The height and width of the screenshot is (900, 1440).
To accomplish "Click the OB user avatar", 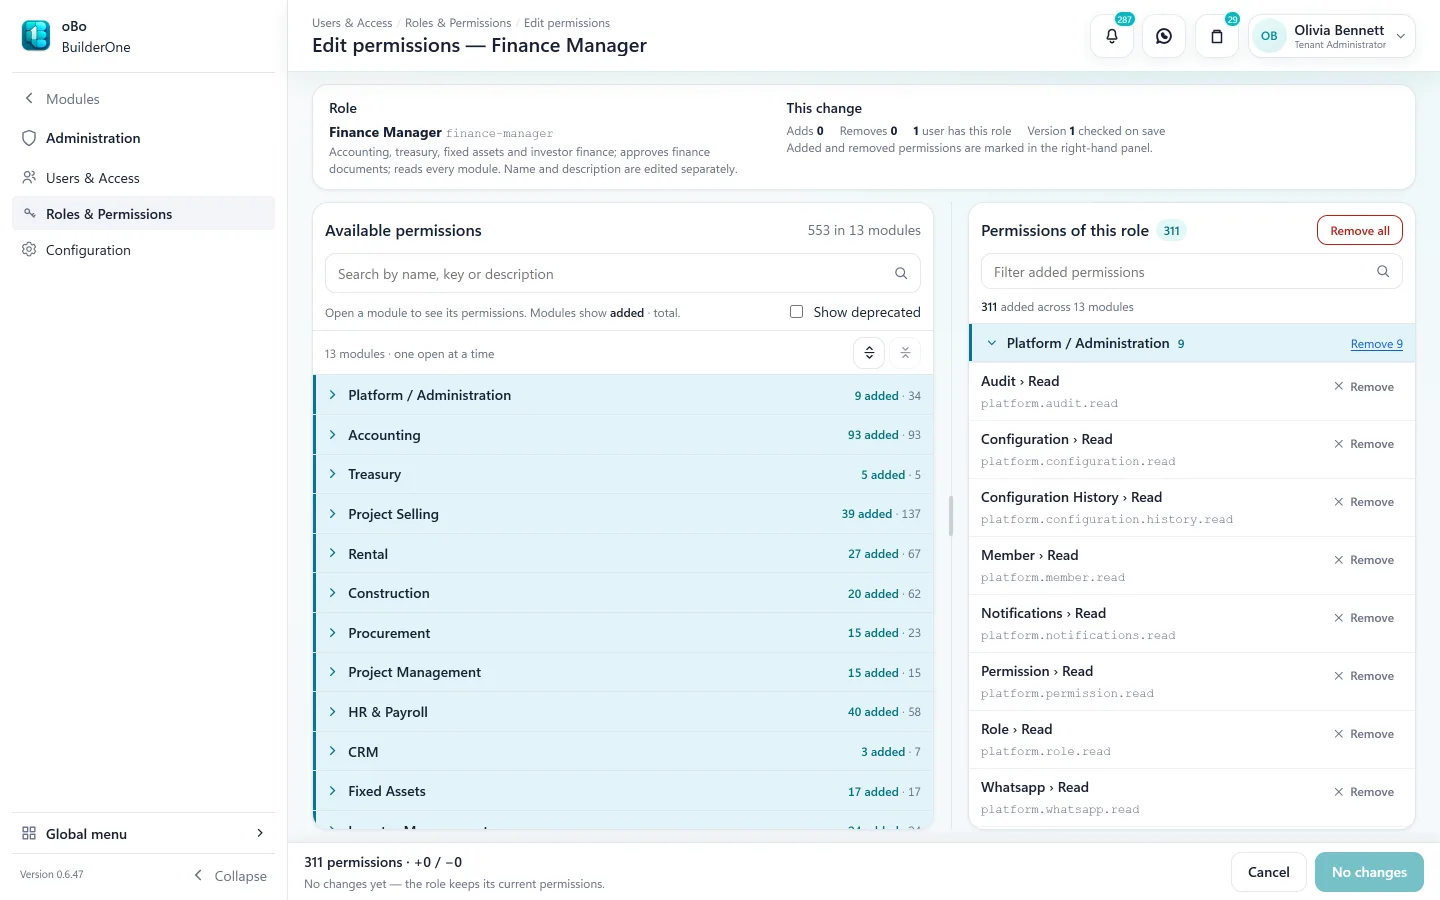I will [x=1269, y=36].
